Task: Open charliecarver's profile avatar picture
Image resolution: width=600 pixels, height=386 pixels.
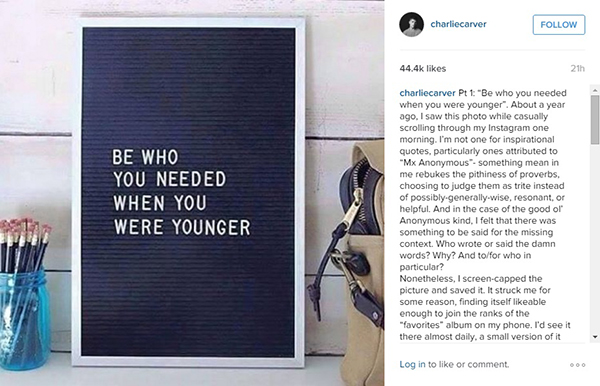Action: 411,24
